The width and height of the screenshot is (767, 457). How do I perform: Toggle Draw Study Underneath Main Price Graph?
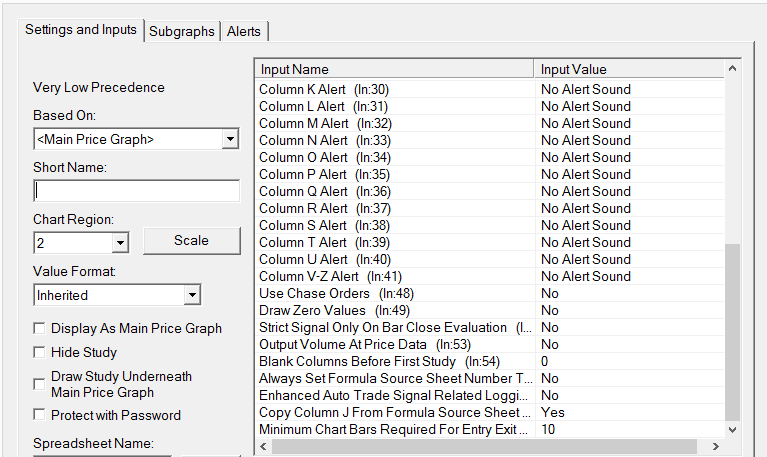pos(40,377)
